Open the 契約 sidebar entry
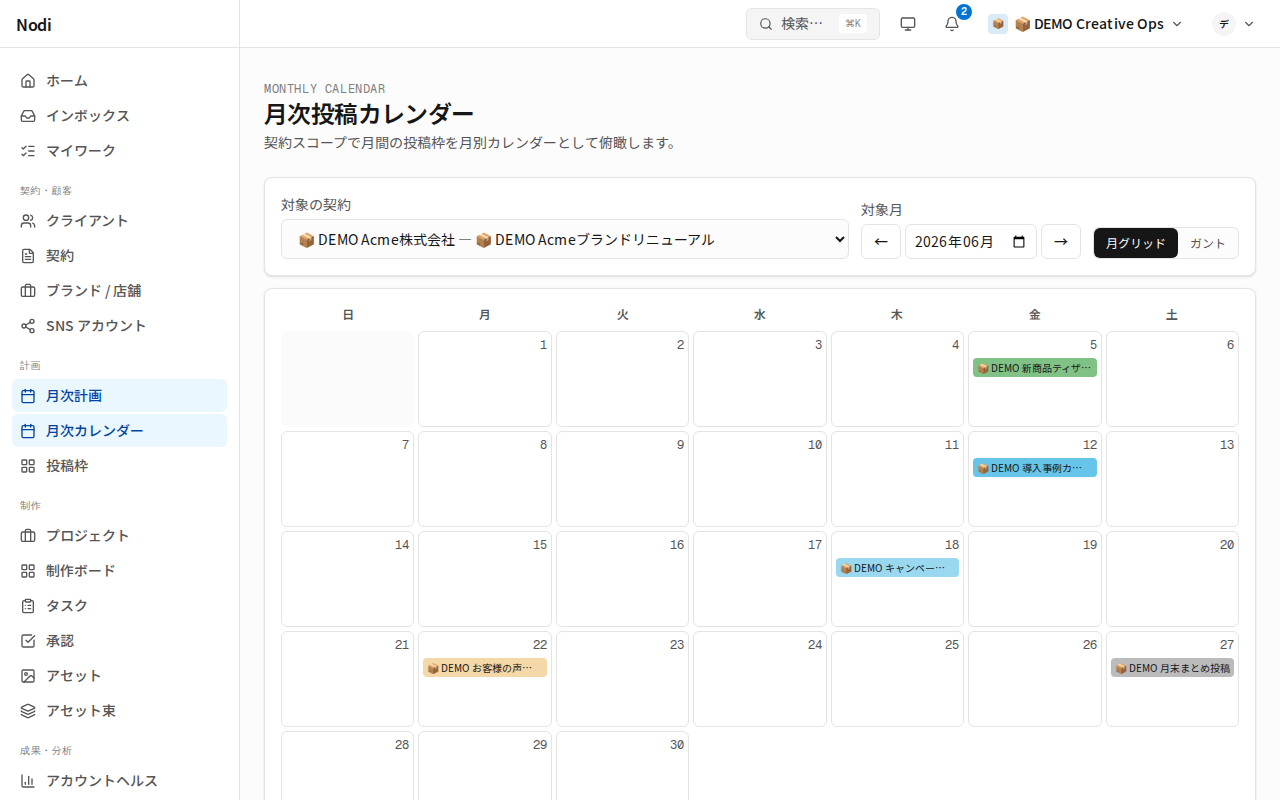Screen dimensions: 1280x800 click(x=119, y=255)
